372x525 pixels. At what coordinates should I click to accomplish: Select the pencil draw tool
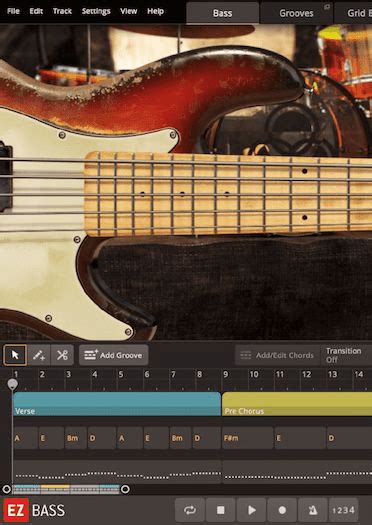click(x=39, y=355)
